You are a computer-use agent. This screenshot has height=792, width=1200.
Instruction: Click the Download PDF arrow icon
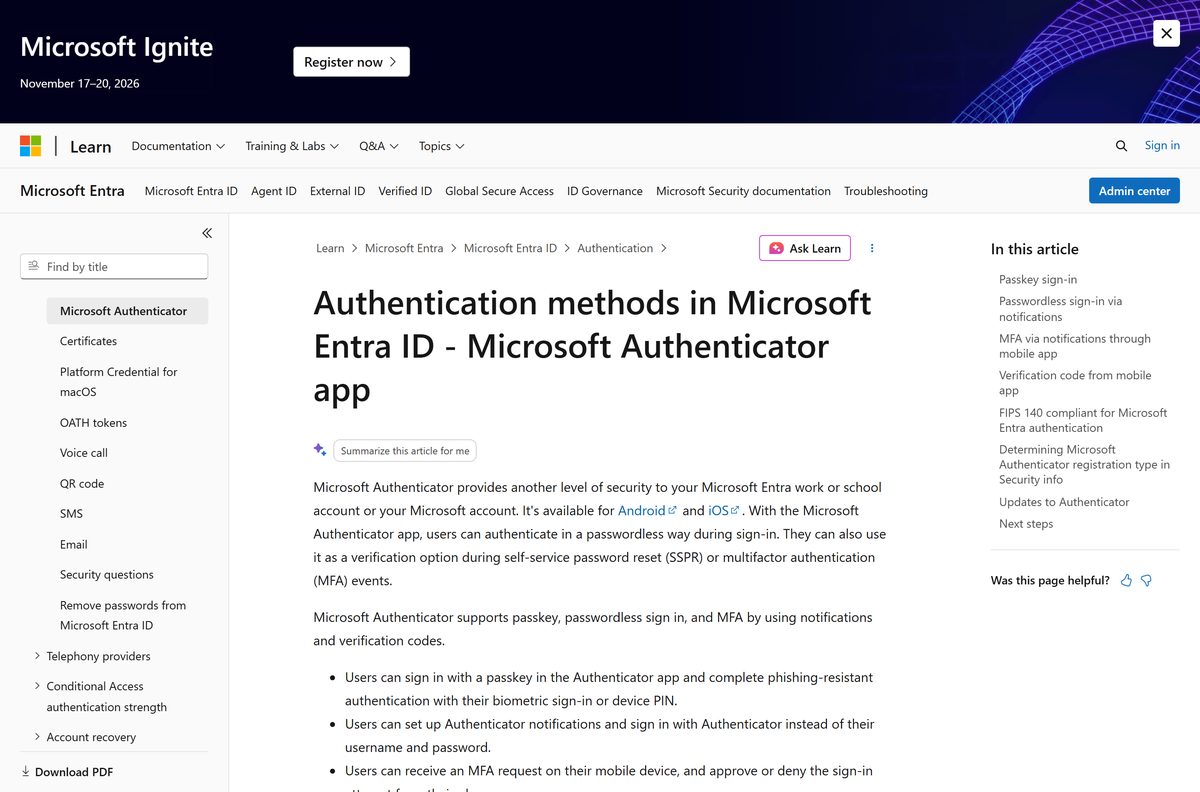(26, 772)
